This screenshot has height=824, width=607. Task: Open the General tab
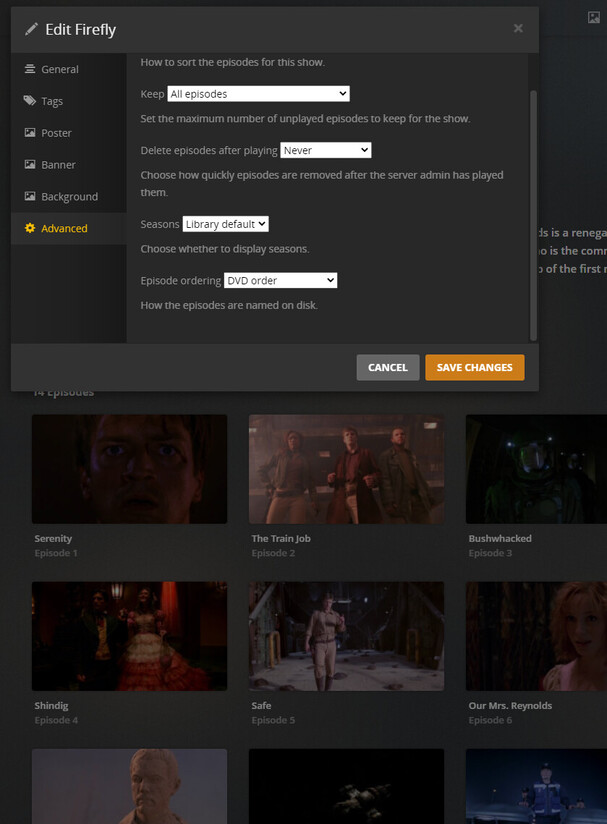click(x=69, y=69)
